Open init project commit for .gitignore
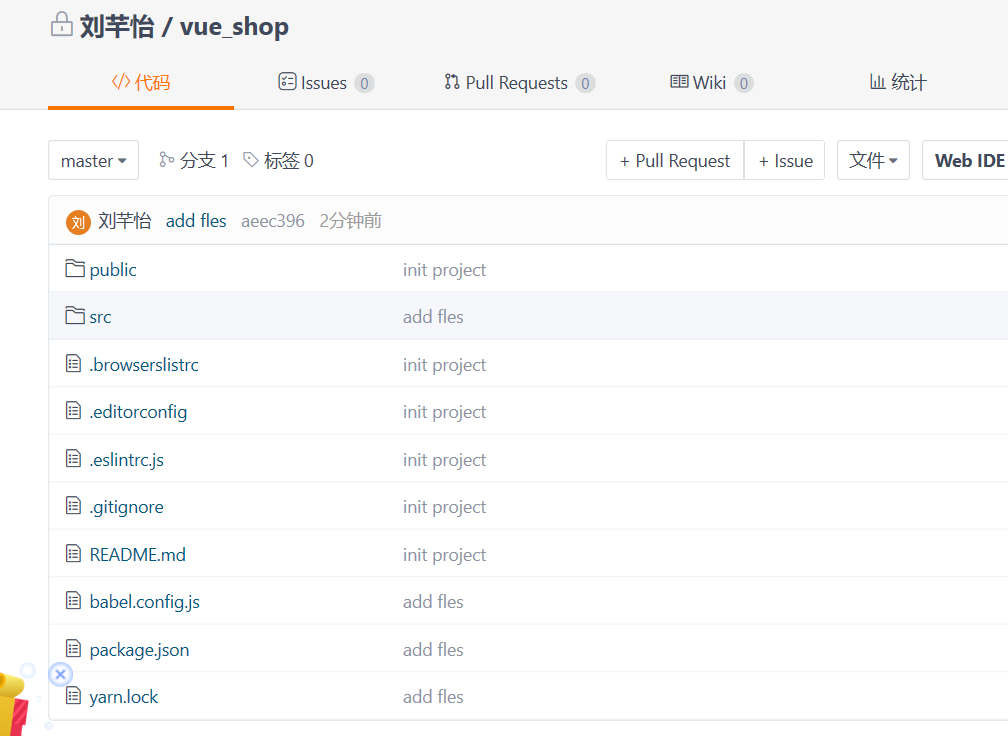Image resolution: width=1008 pixels, height=736 pixels. coord(444,507)
